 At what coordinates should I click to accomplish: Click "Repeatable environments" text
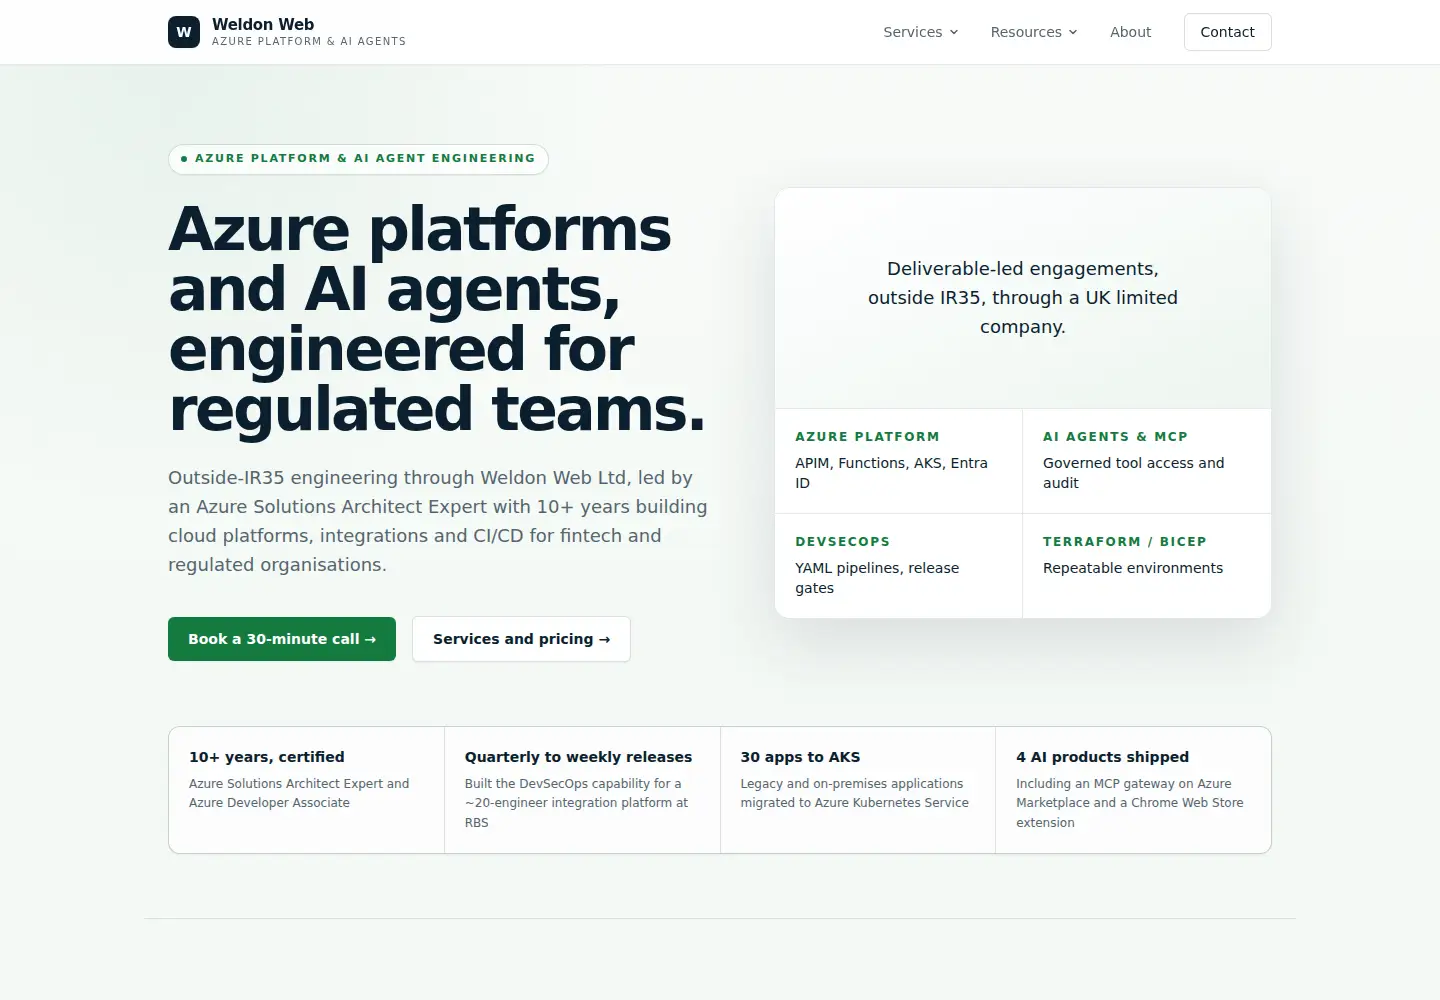point(1133,568)
